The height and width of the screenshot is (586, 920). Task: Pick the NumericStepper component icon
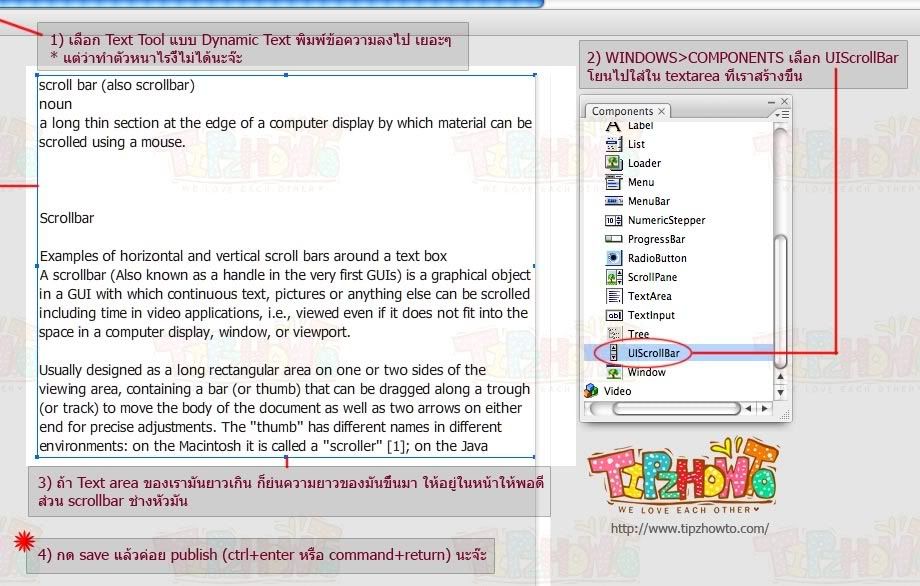[614, 220]
